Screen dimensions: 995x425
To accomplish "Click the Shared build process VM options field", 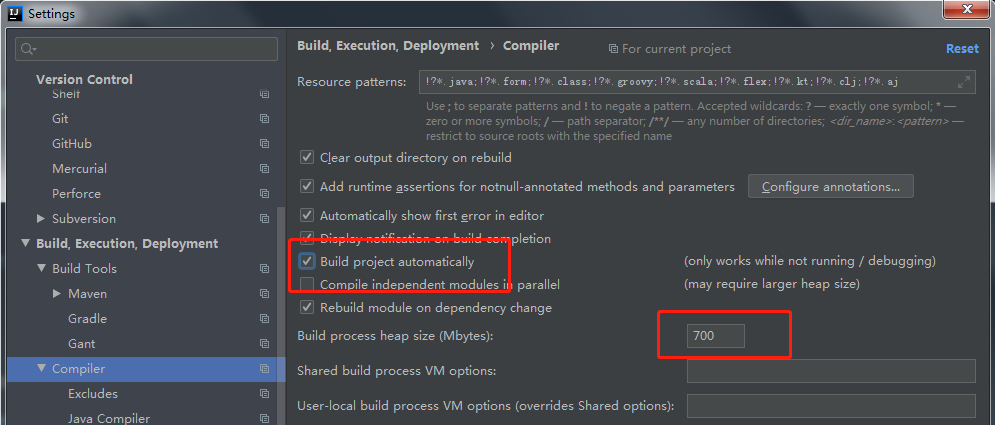I will coord(830,371).
